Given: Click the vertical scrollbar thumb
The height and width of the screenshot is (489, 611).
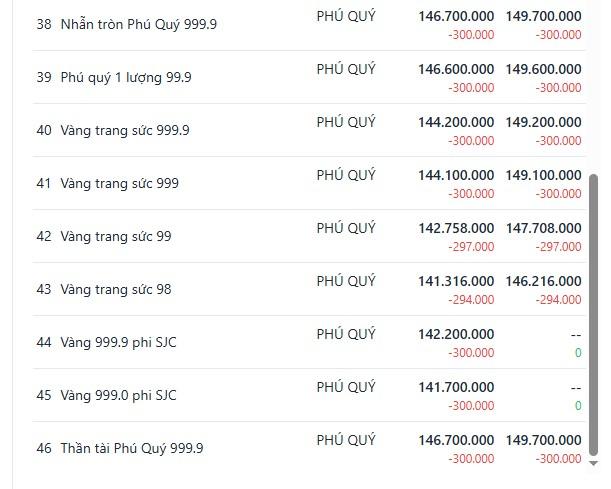Looking at the screenshot, I should point(593,315).
